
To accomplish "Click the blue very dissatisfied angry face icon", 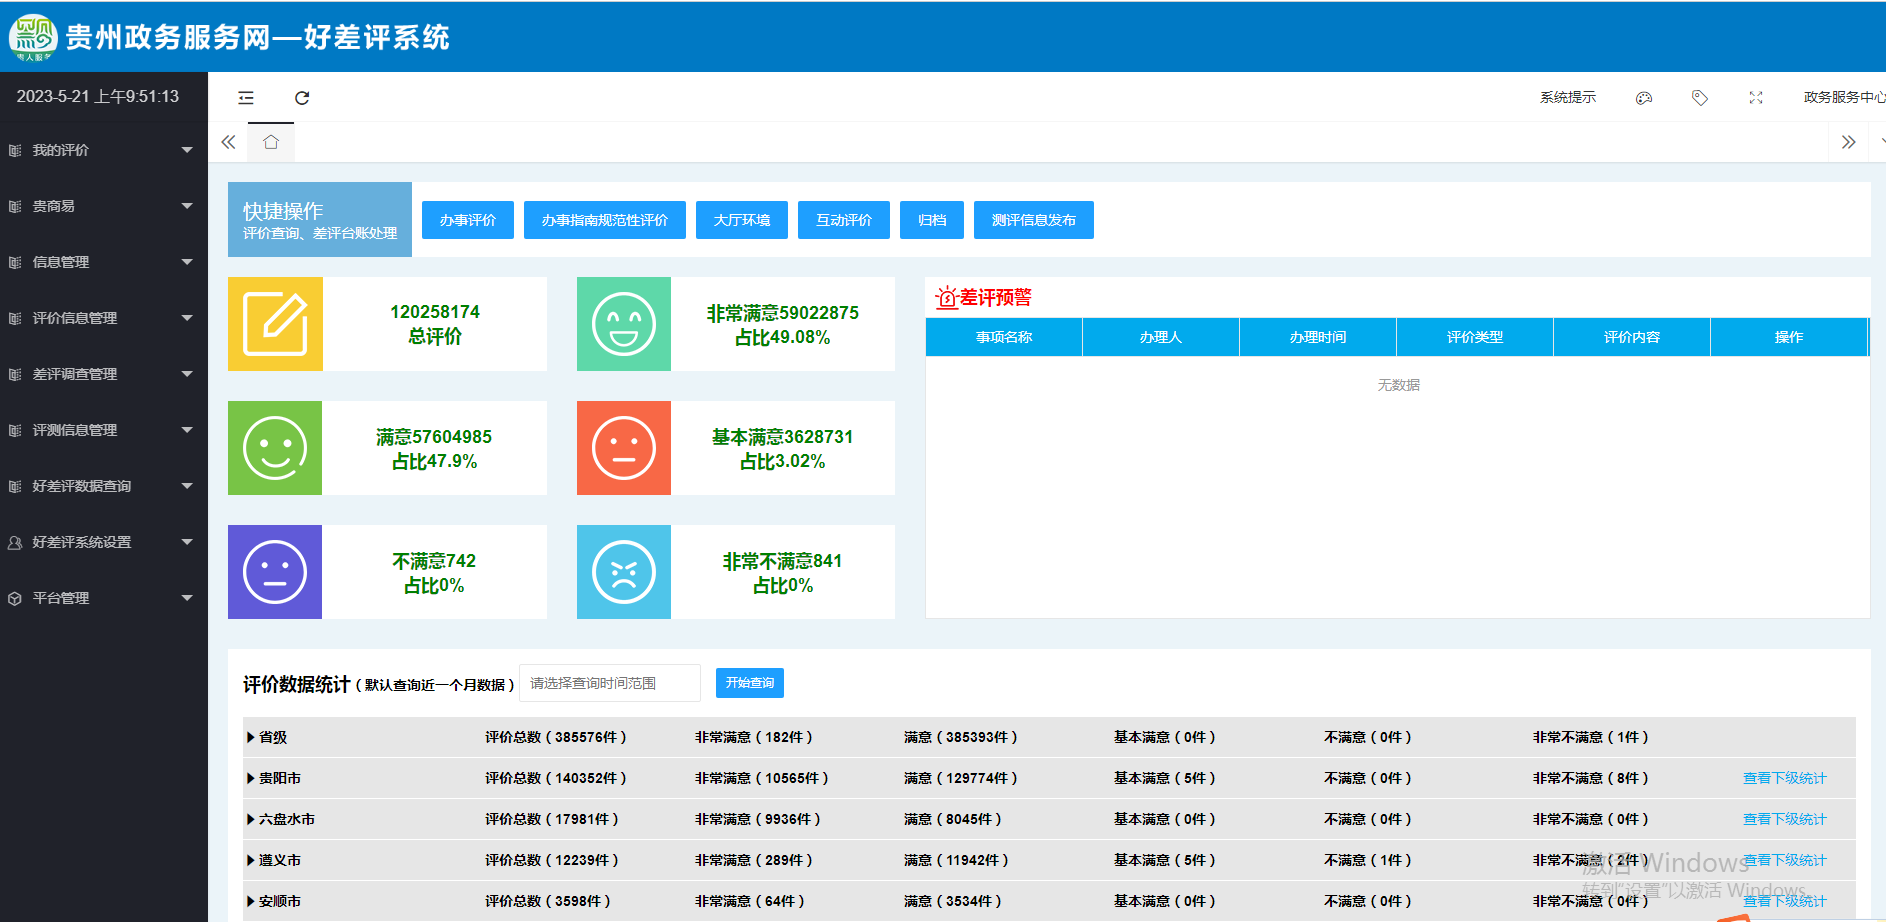I will tap(624, 572).
